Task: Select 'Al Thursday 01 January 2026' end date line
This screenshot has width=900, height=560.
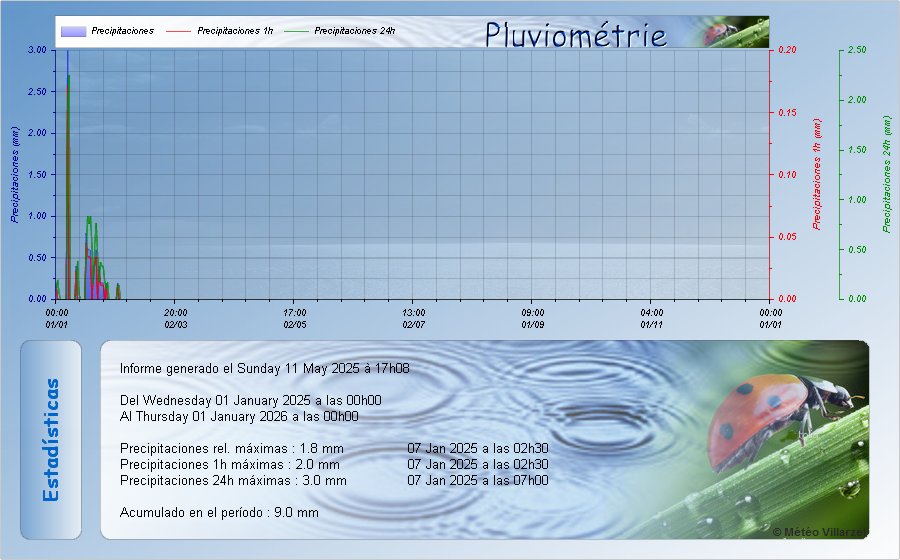Action: [x=239, y=417]
